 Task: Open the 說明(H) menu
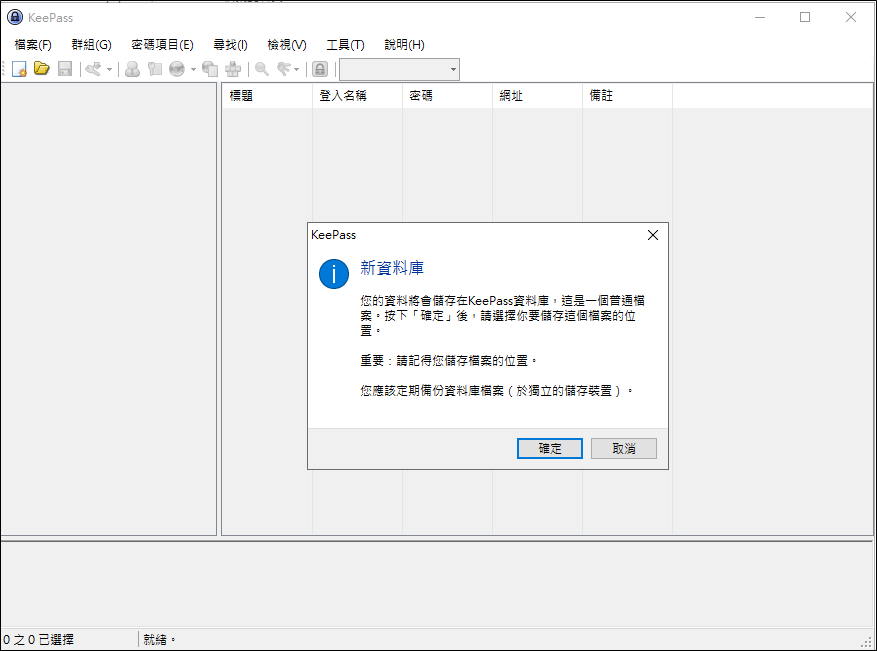tap(404, 45)
